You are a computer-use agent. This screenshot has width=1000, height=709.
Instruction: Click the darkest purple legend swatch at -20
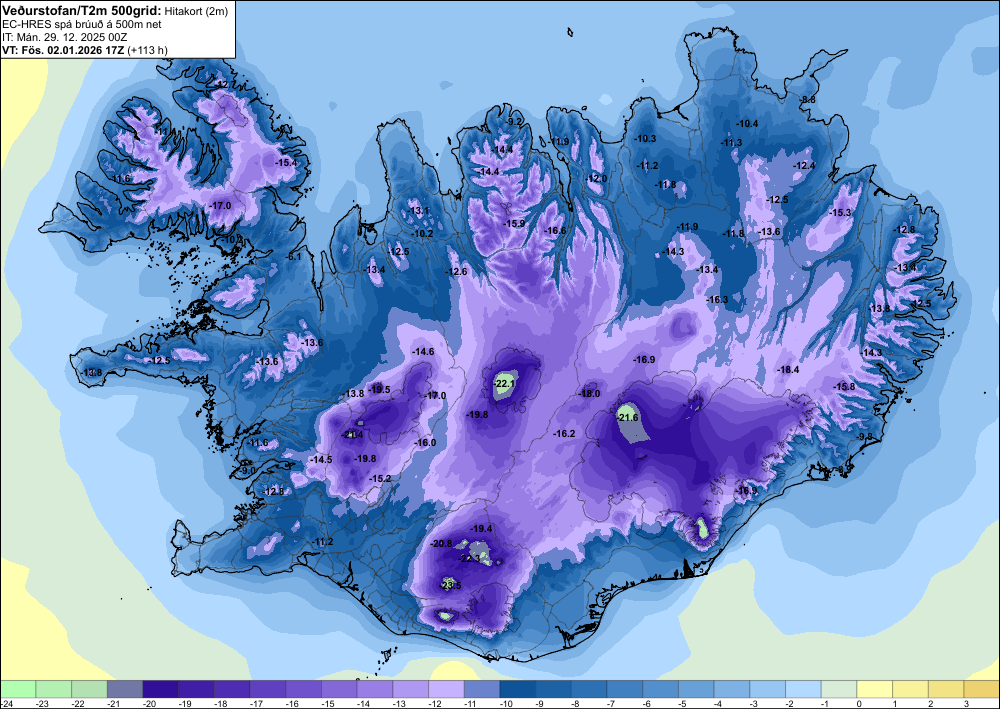pos(161,688)
